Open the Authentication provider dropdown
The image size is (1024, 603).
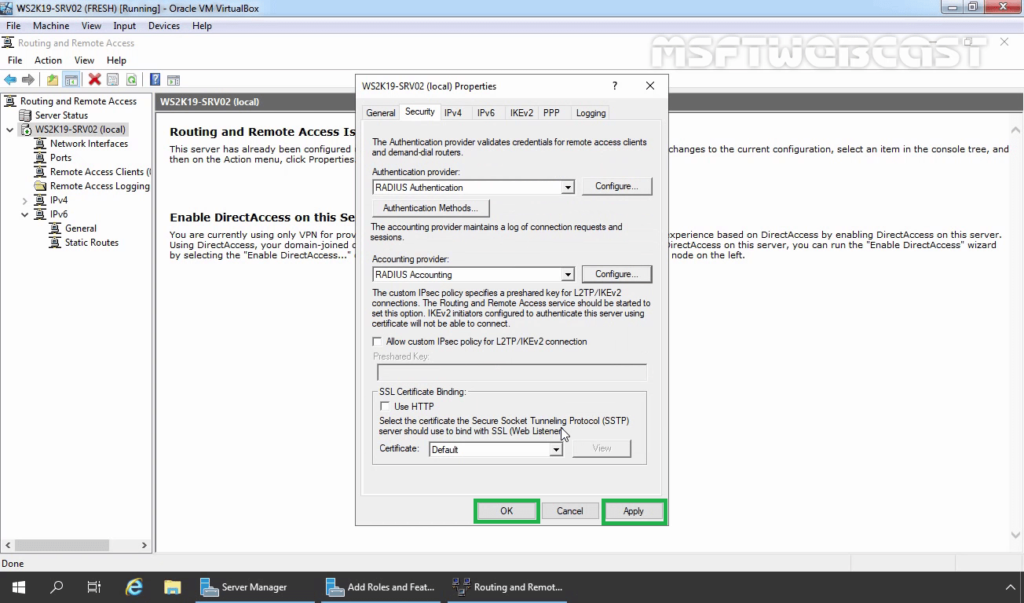tap(568, 187)
